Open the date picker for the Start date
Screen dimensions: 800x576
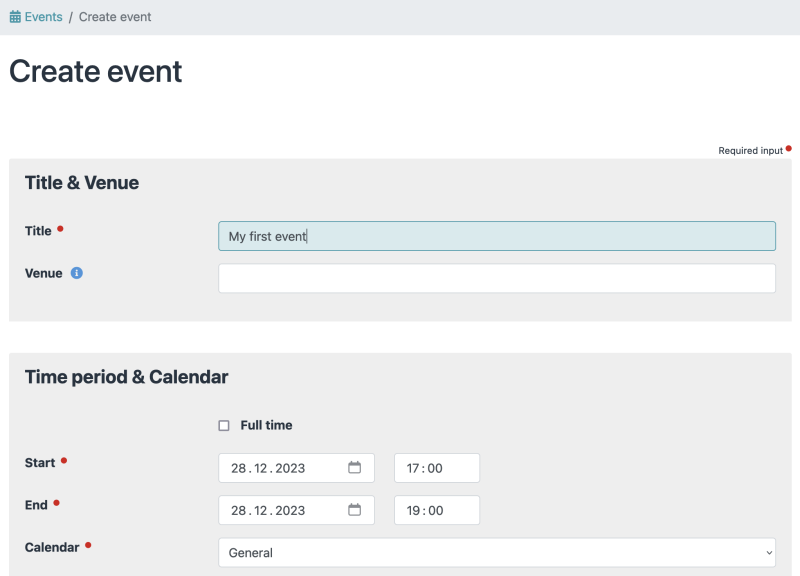pos(355,467)
